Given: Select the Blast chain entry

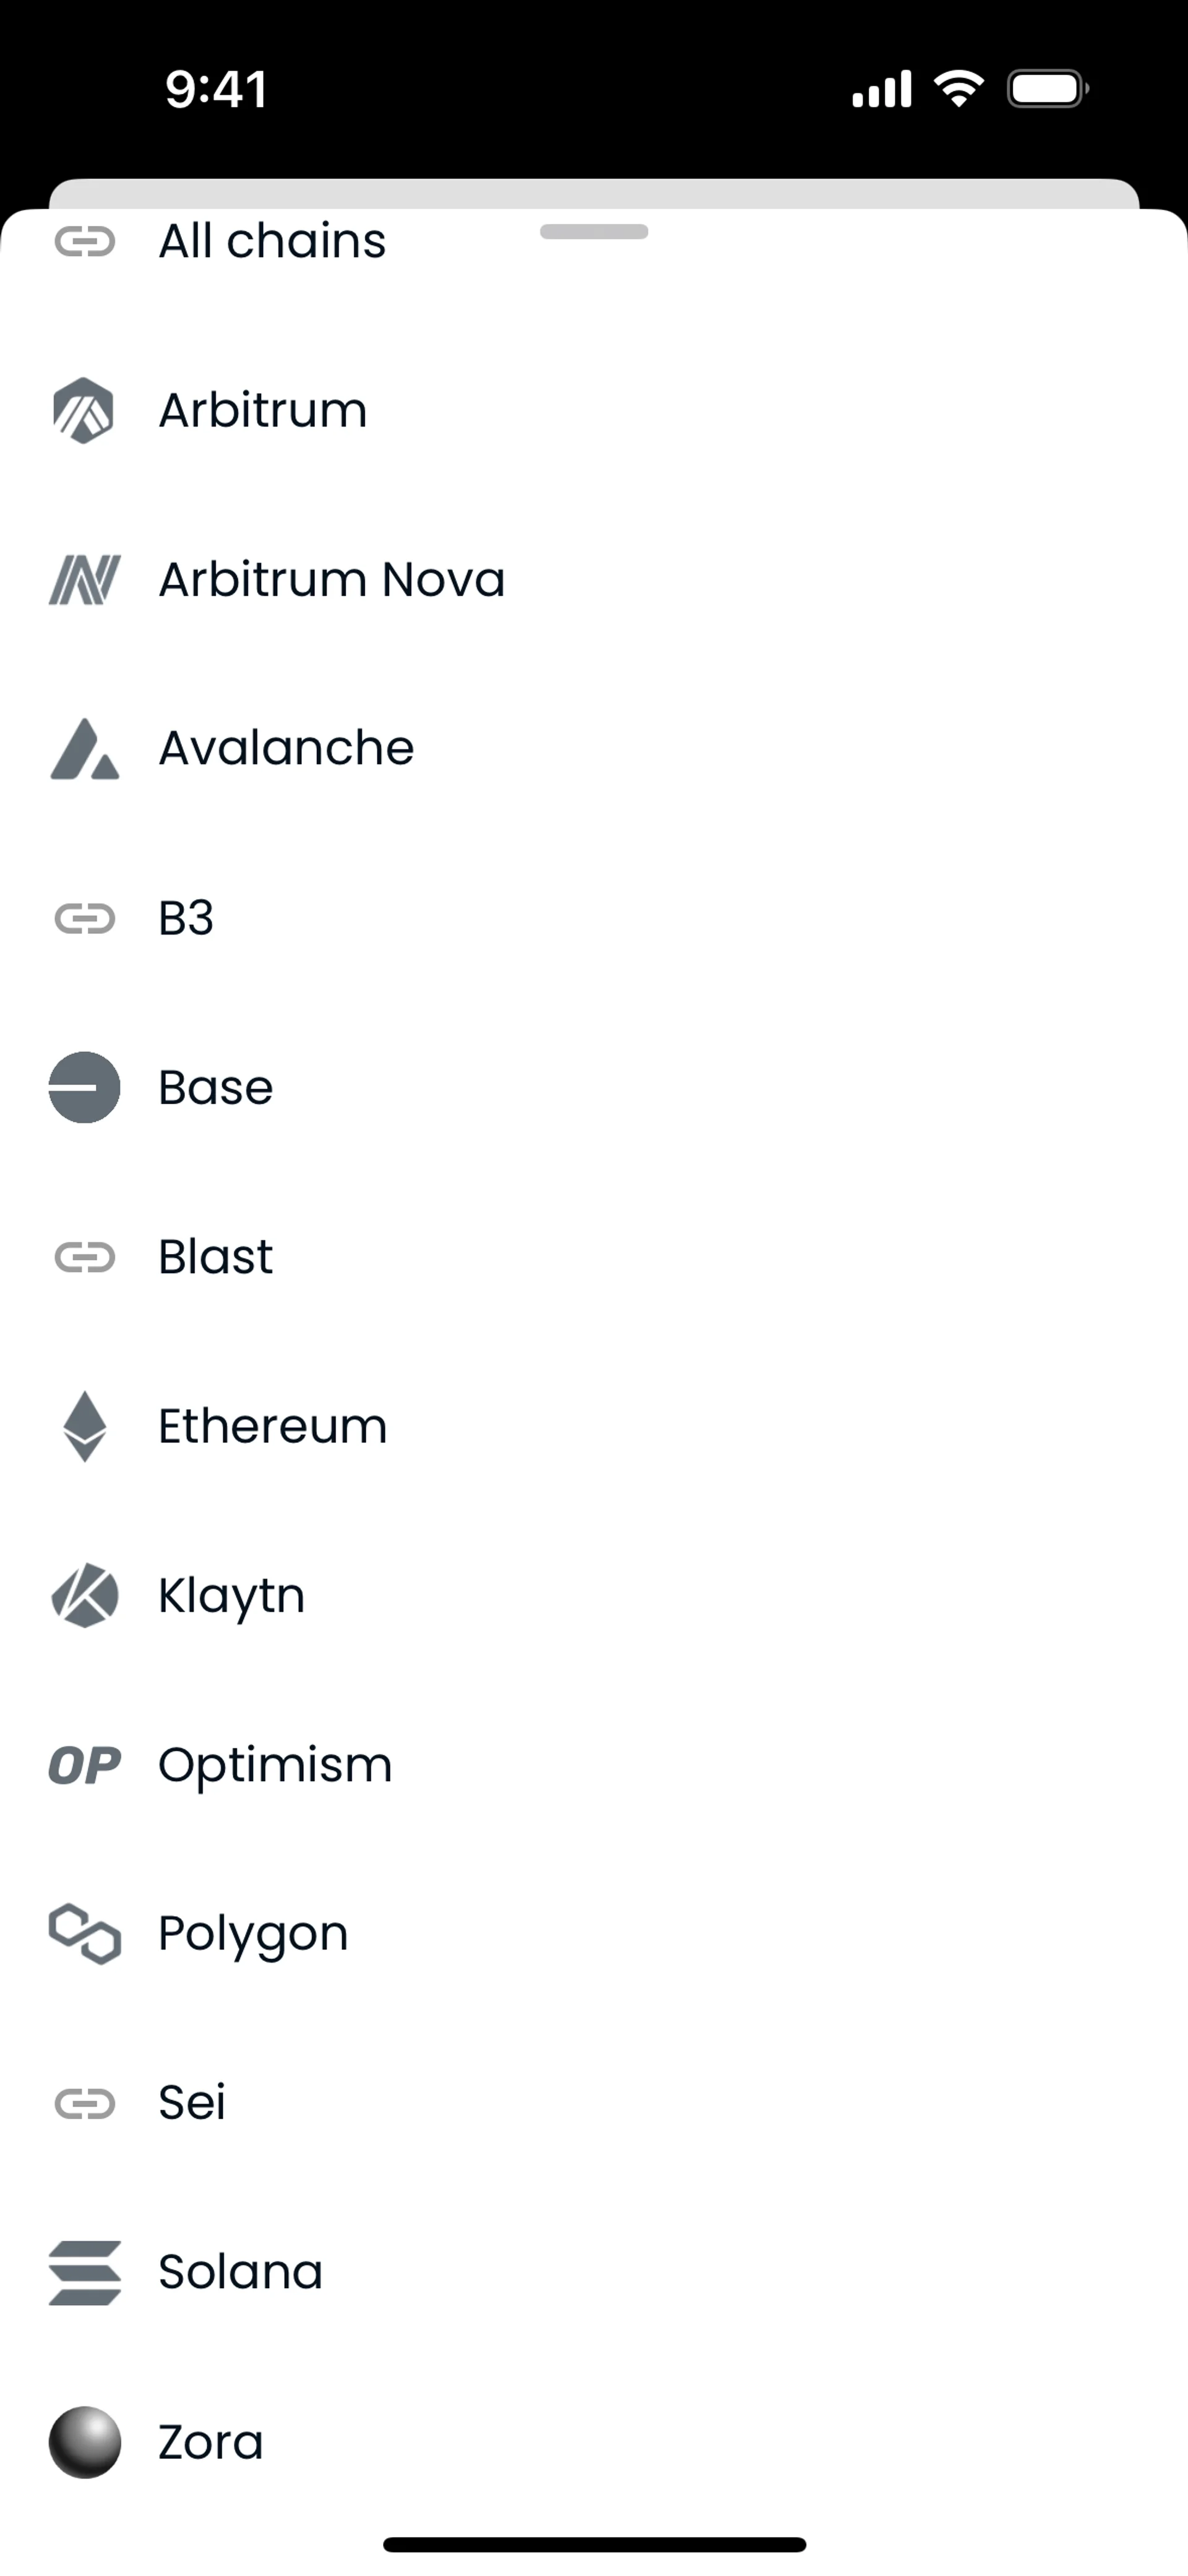Looking at the screenshot, I should click(x=215, y=1257).
